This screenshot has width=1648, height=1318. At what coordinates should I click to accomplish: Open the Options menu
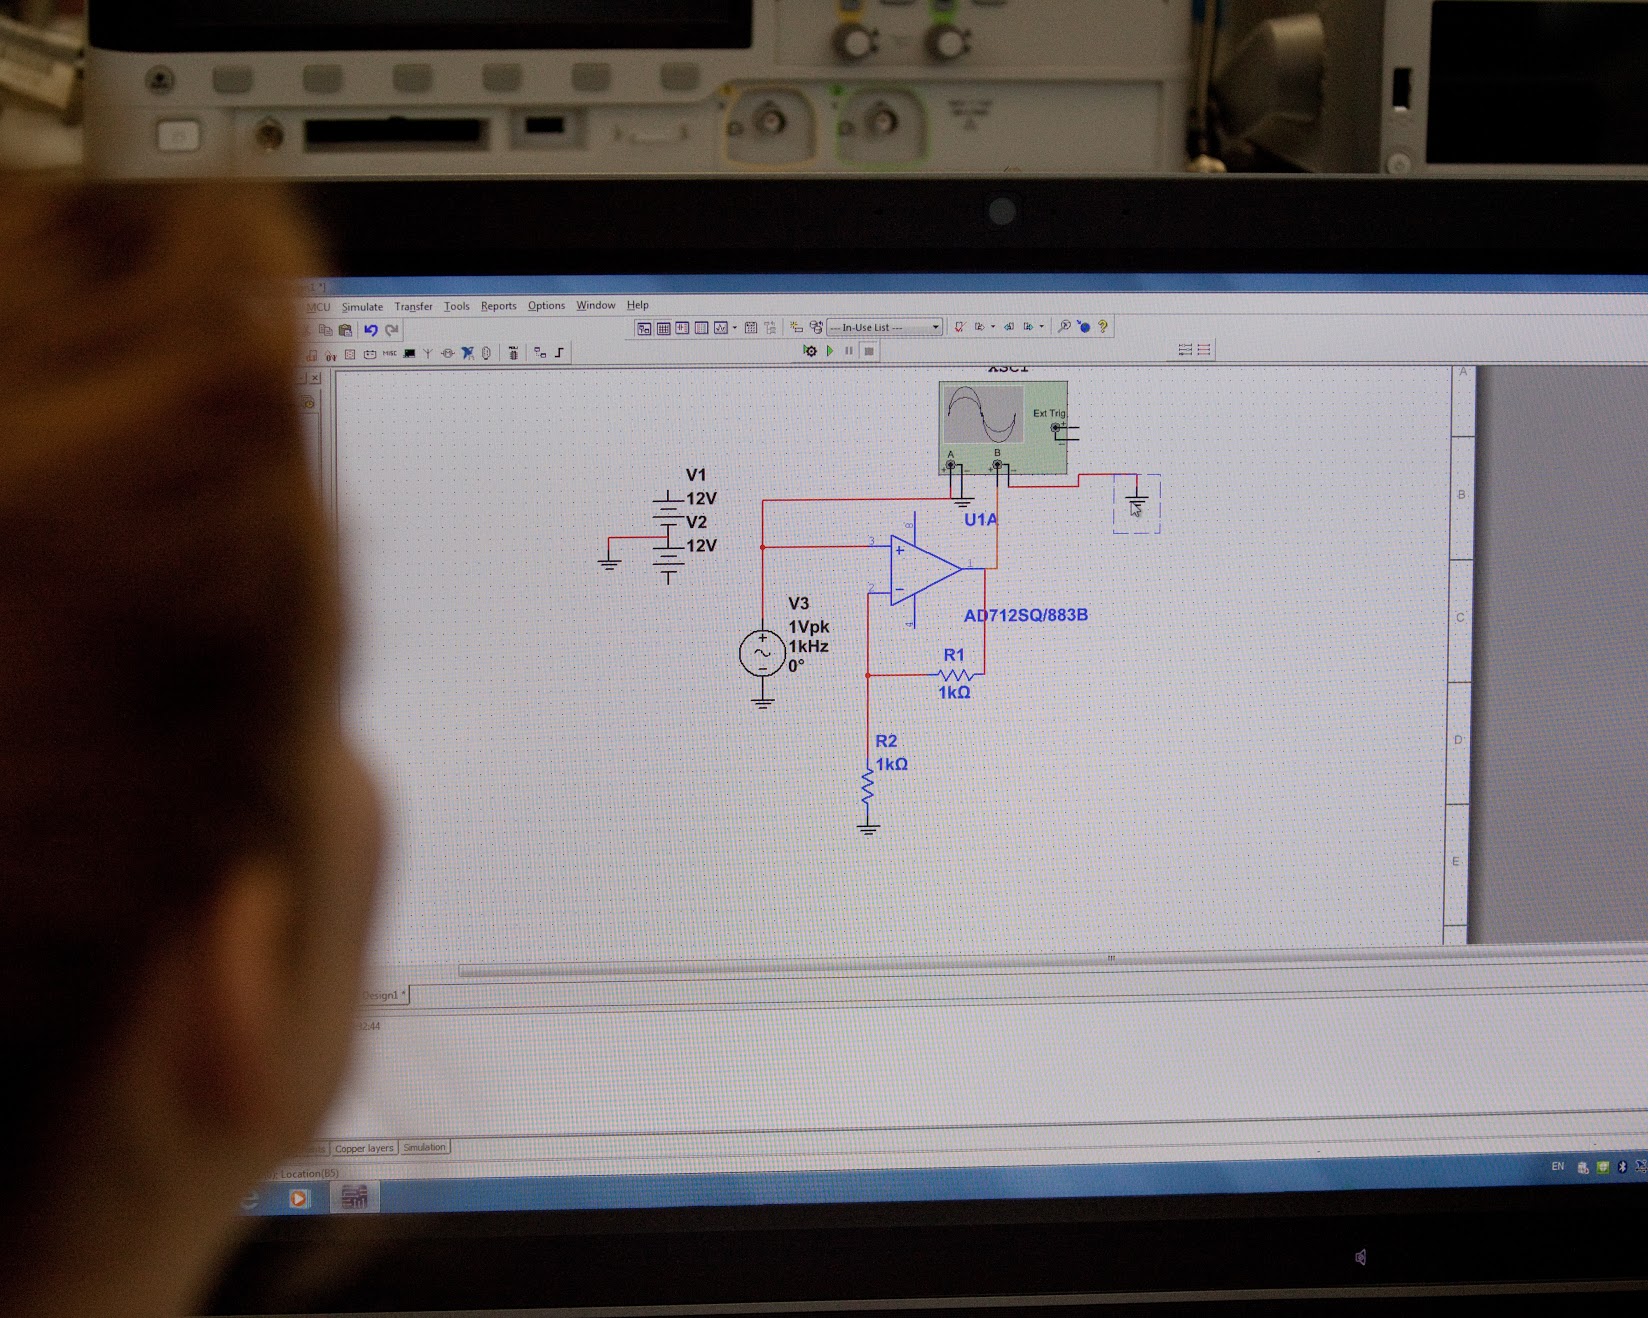pyautogui.click(x=546, y=305)
